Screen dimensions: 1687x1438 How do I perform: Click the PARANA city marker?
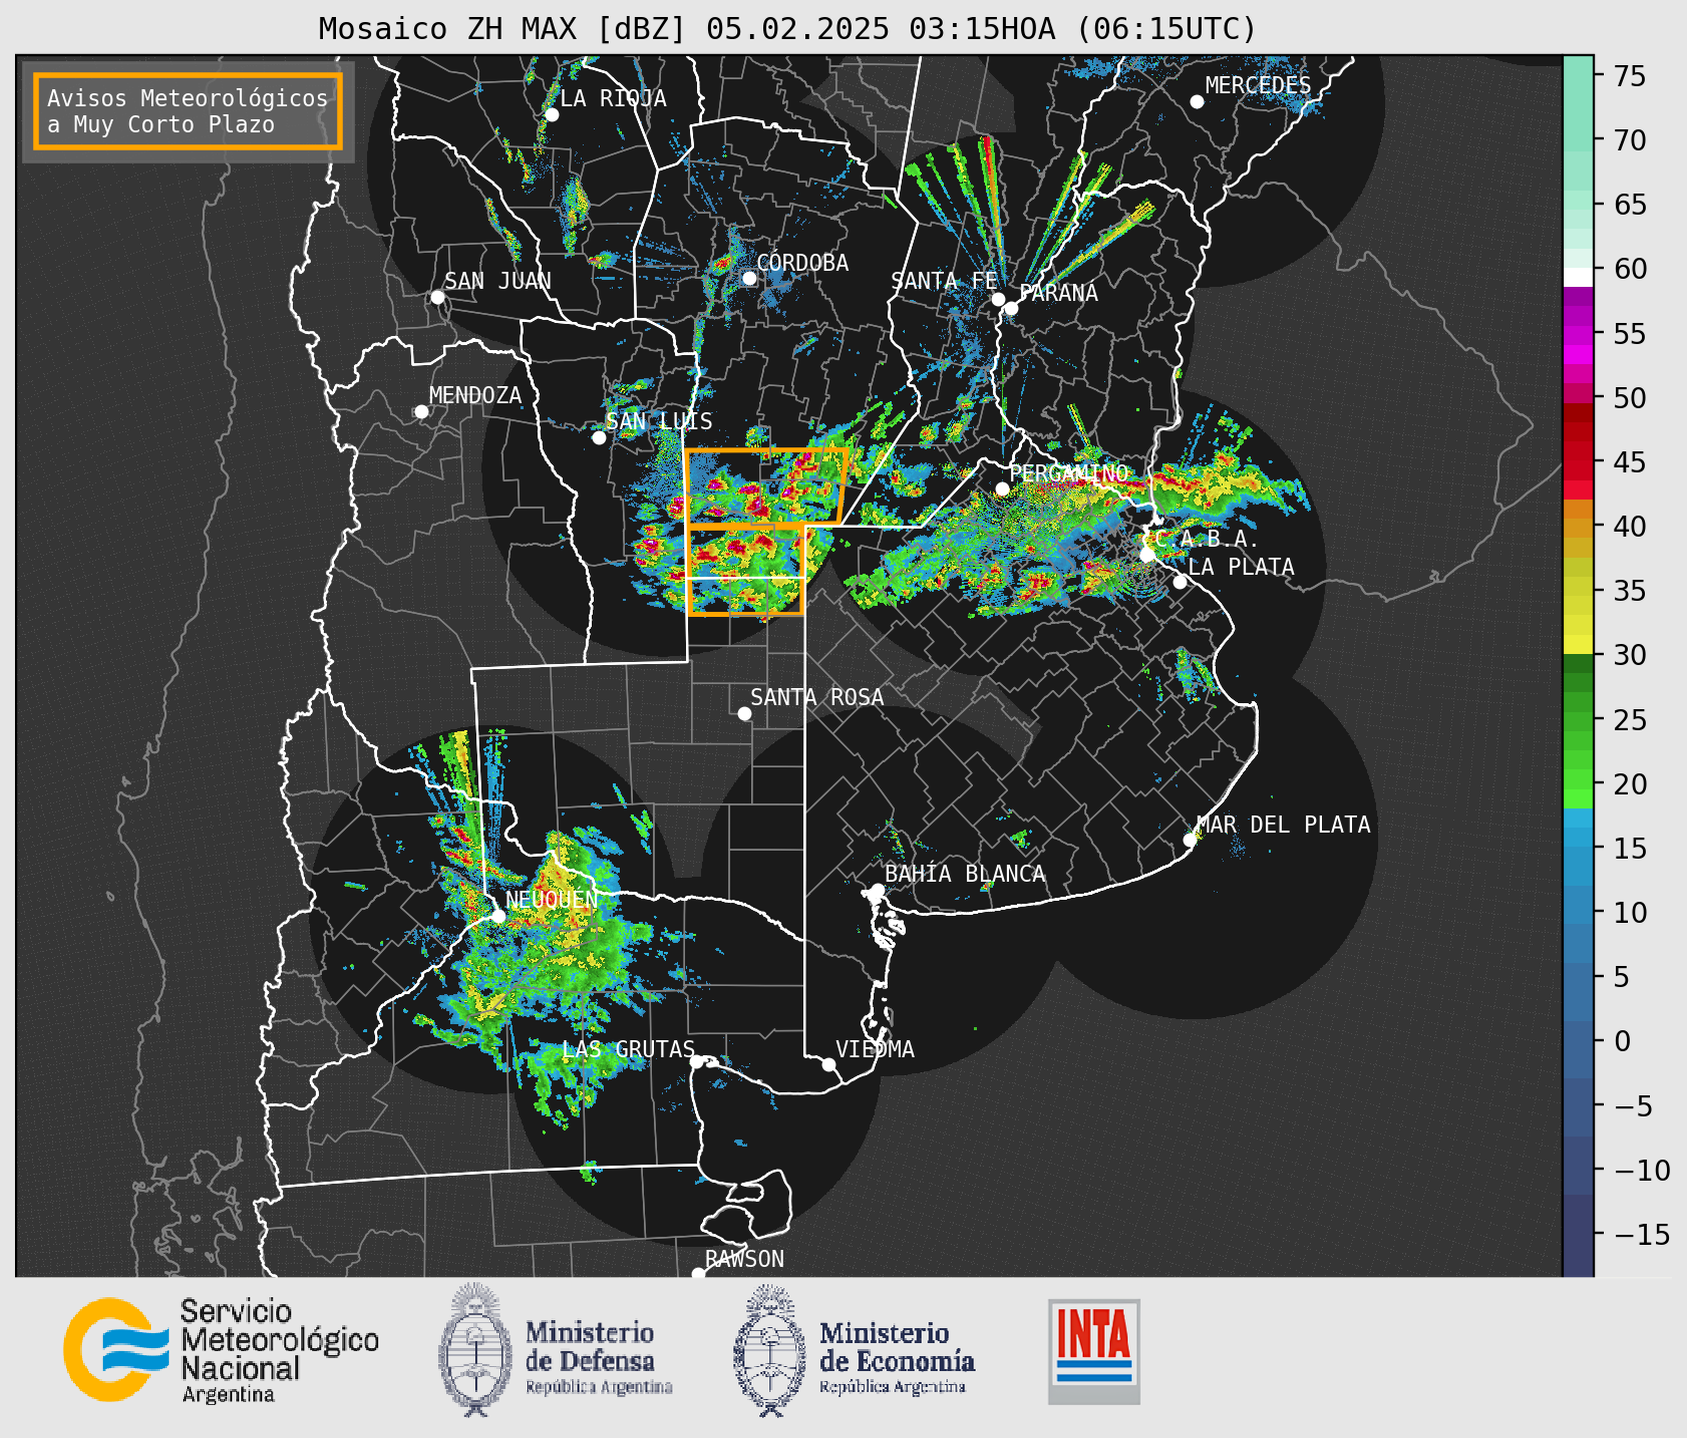[1011, 308]
